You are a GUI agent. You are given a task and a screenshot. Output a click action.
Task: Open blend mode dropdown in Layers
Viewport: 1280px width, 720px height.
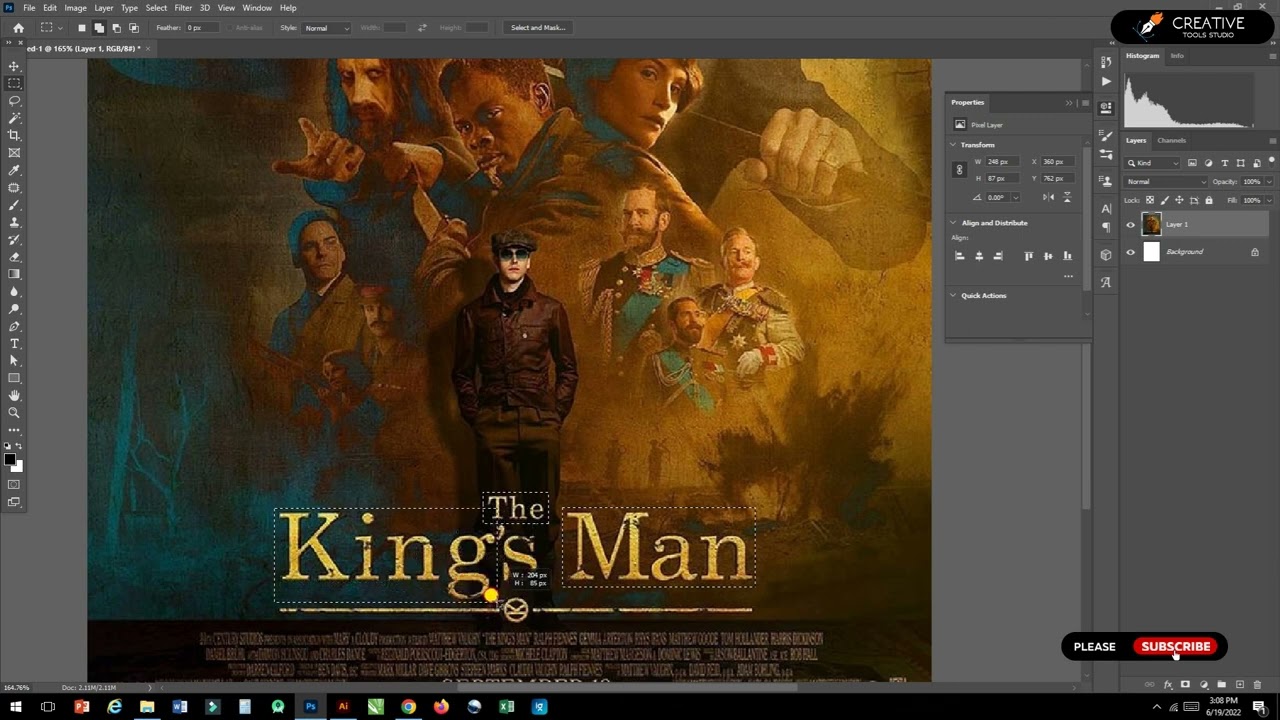click(1166, 182)
